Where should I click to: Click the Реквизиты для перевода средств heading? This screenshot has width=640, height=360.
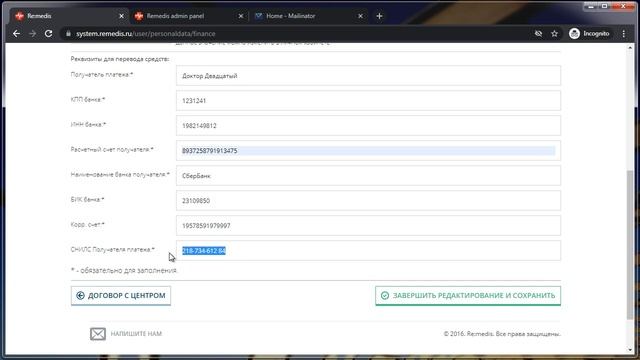point(120,59)
